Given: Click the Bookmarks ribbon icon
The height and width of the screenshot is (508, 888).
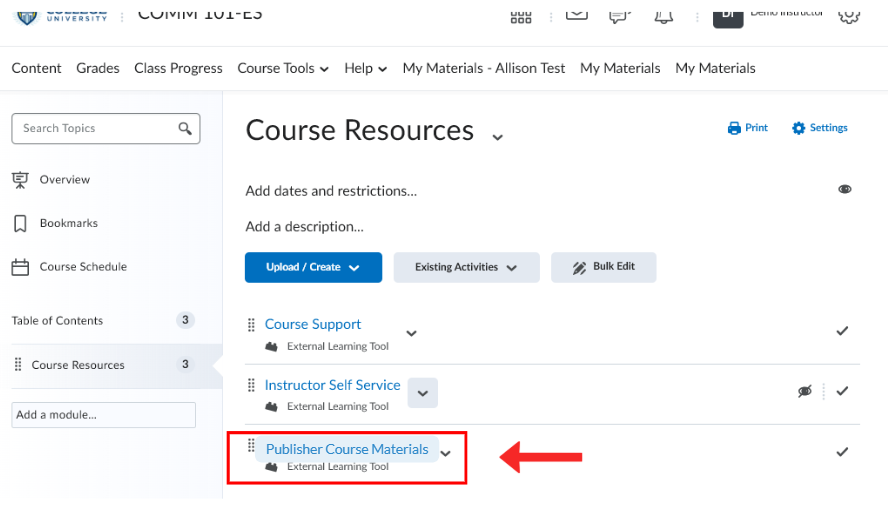Looking at the screenshot, I should 20,223.
